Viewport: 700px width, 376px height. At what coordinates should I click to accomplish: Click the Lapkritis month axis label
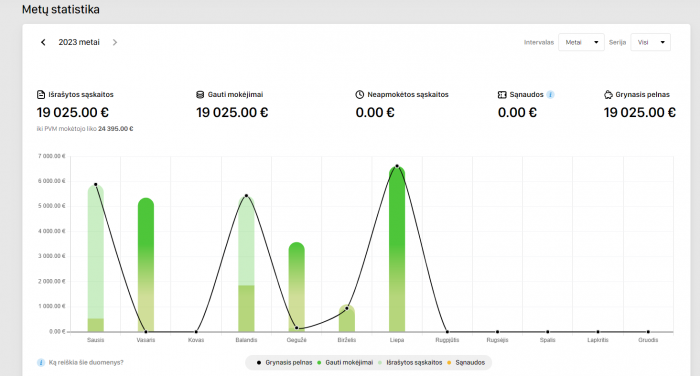598,340
